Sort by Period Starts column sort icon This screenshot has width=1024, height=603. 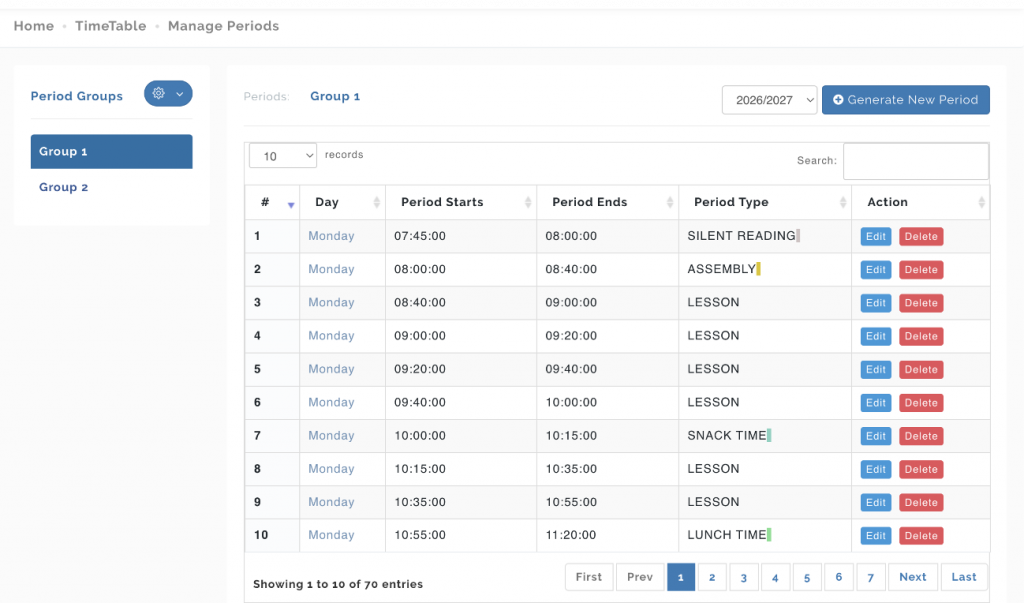tap(528, 203)
